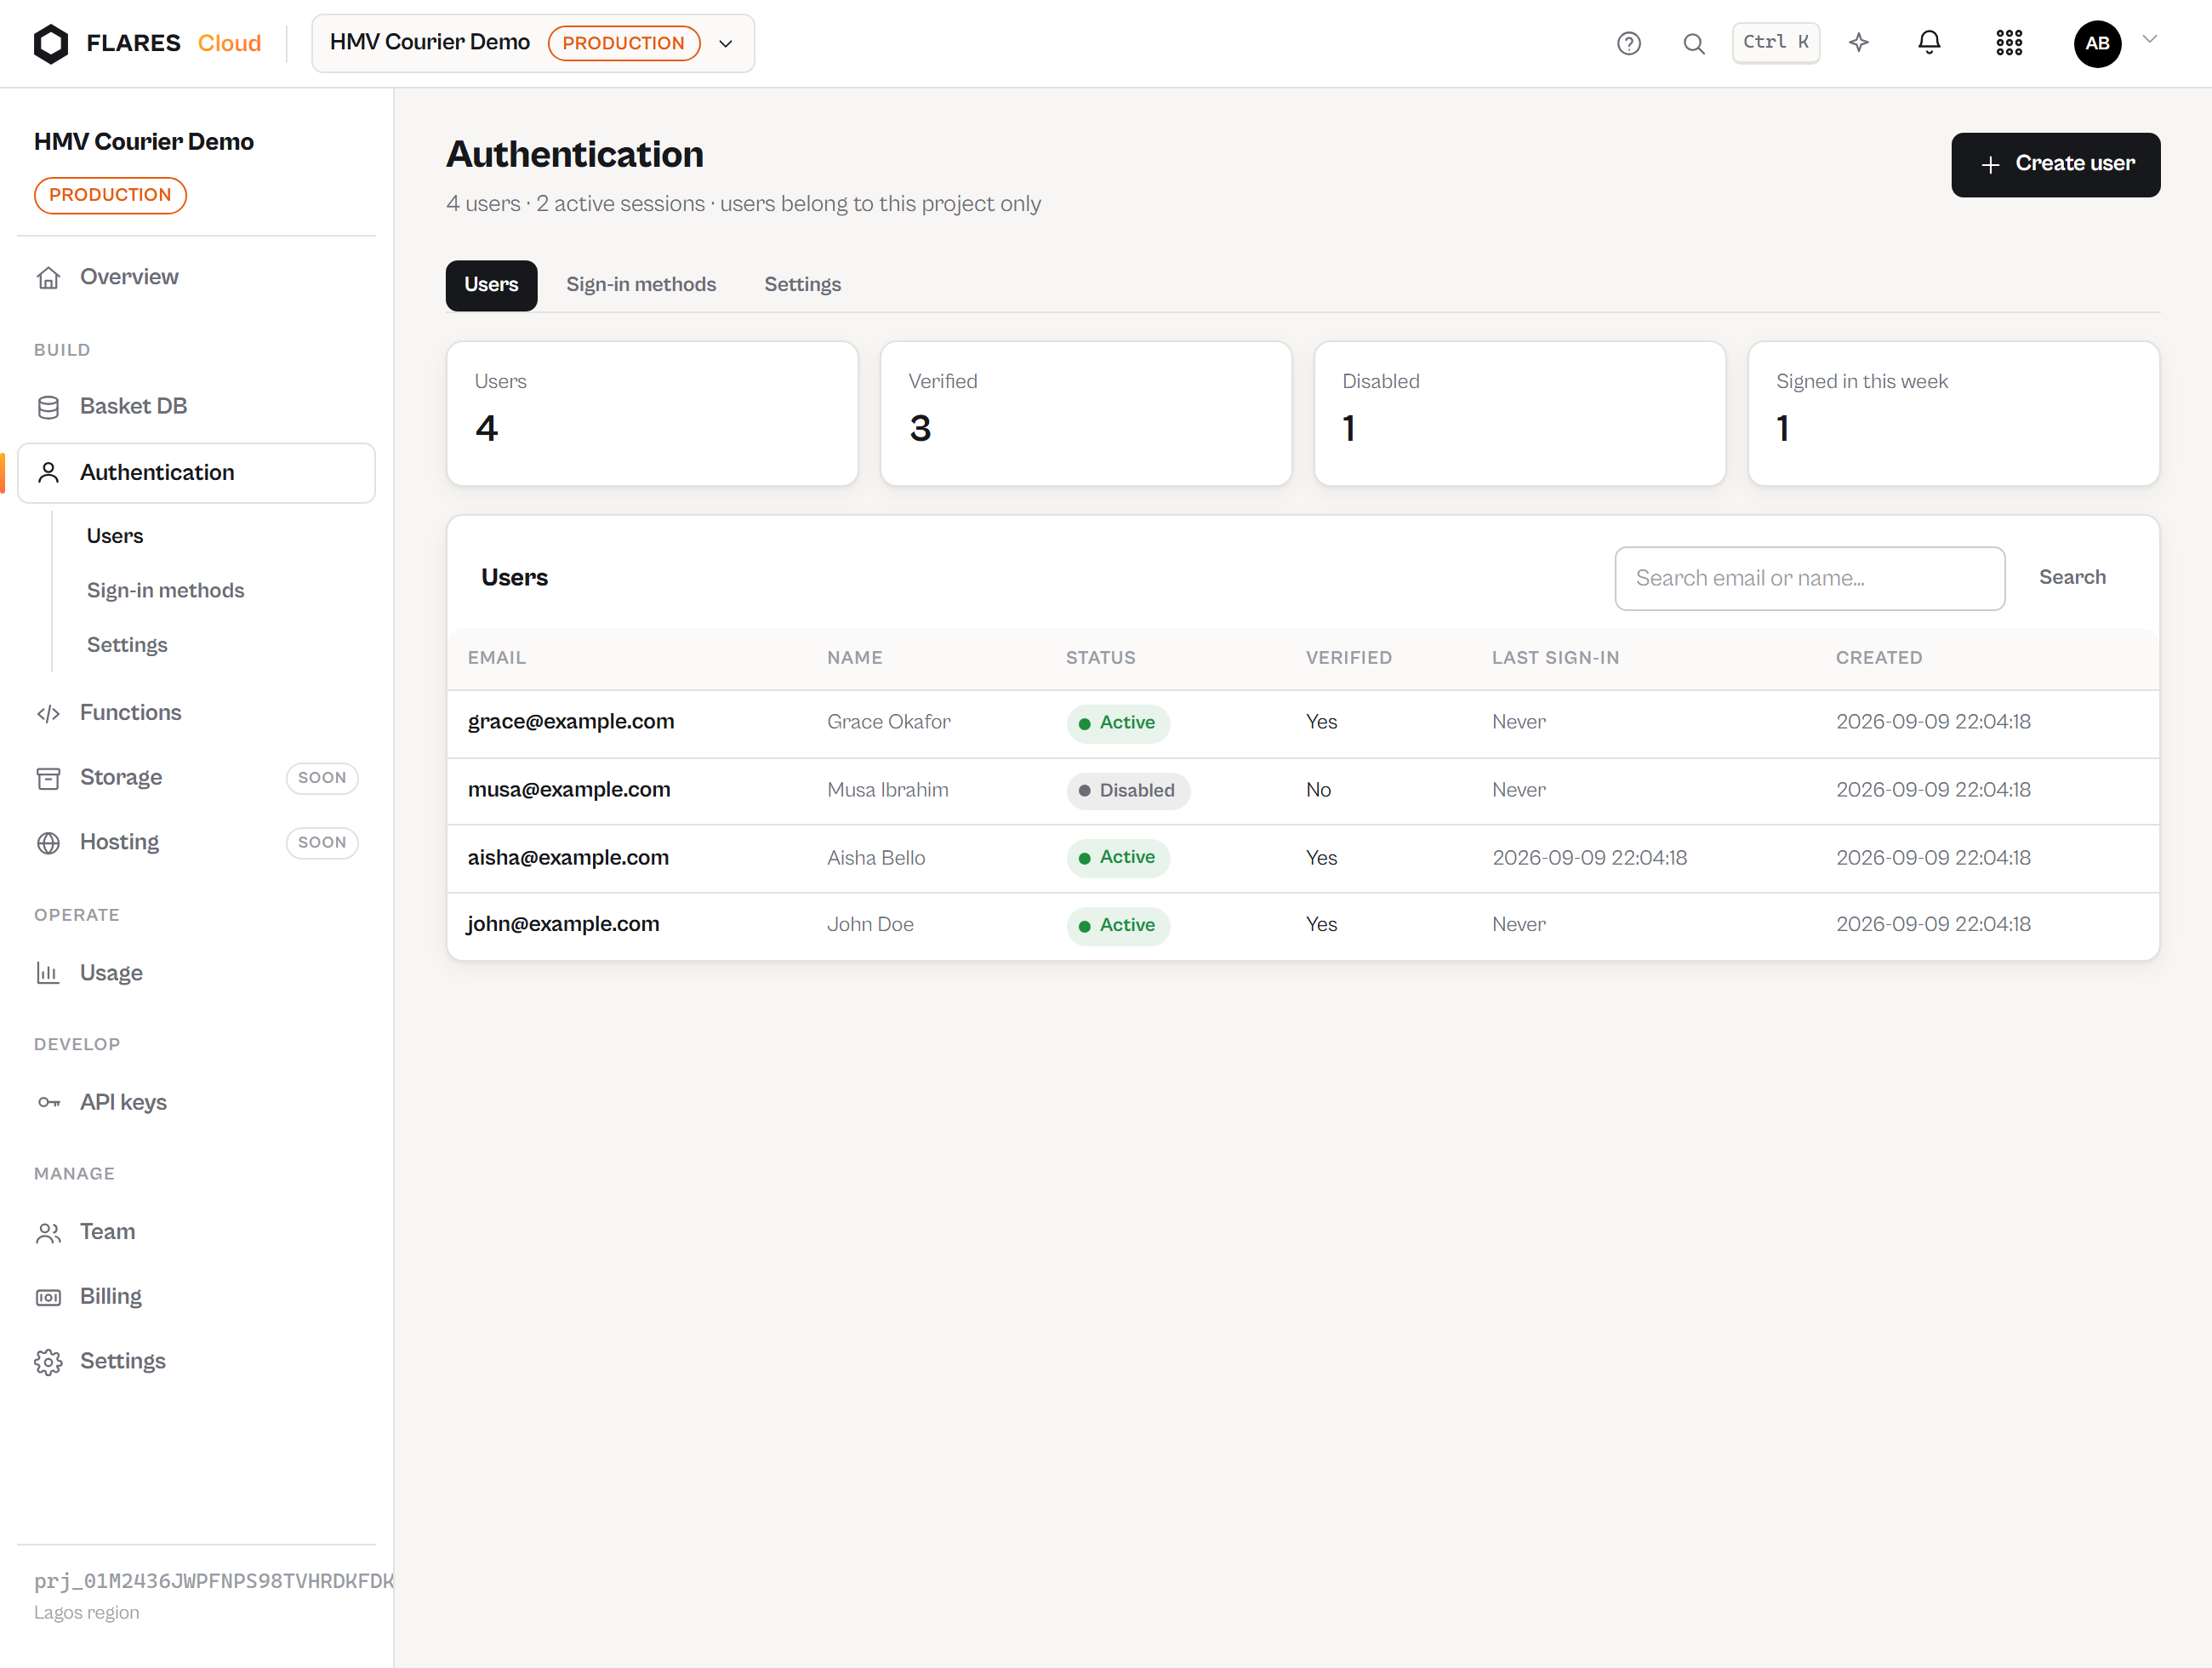Click the project ID prj_01M2436 text
Screen dimensions: 2212x1668
pos(214,1582)
